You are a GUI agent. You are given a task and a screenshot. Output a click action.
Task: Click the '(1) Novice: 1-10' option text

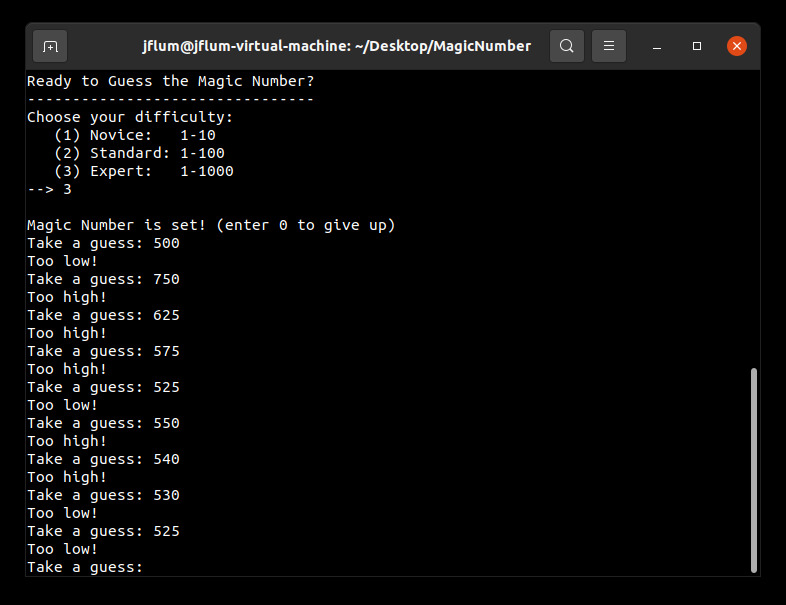pyautogui.click(x=135, y=135)
